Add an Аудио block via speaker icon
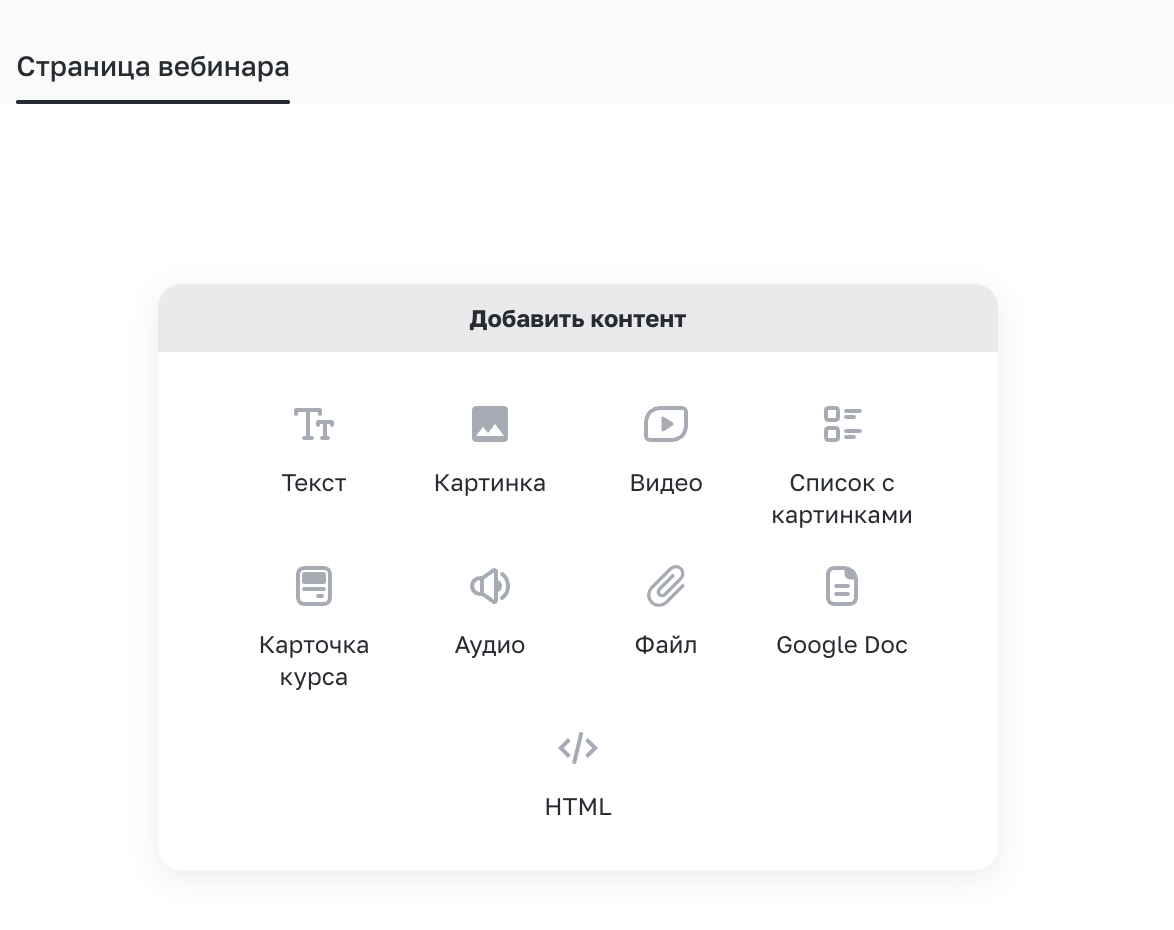 click(x=490, y=586)
